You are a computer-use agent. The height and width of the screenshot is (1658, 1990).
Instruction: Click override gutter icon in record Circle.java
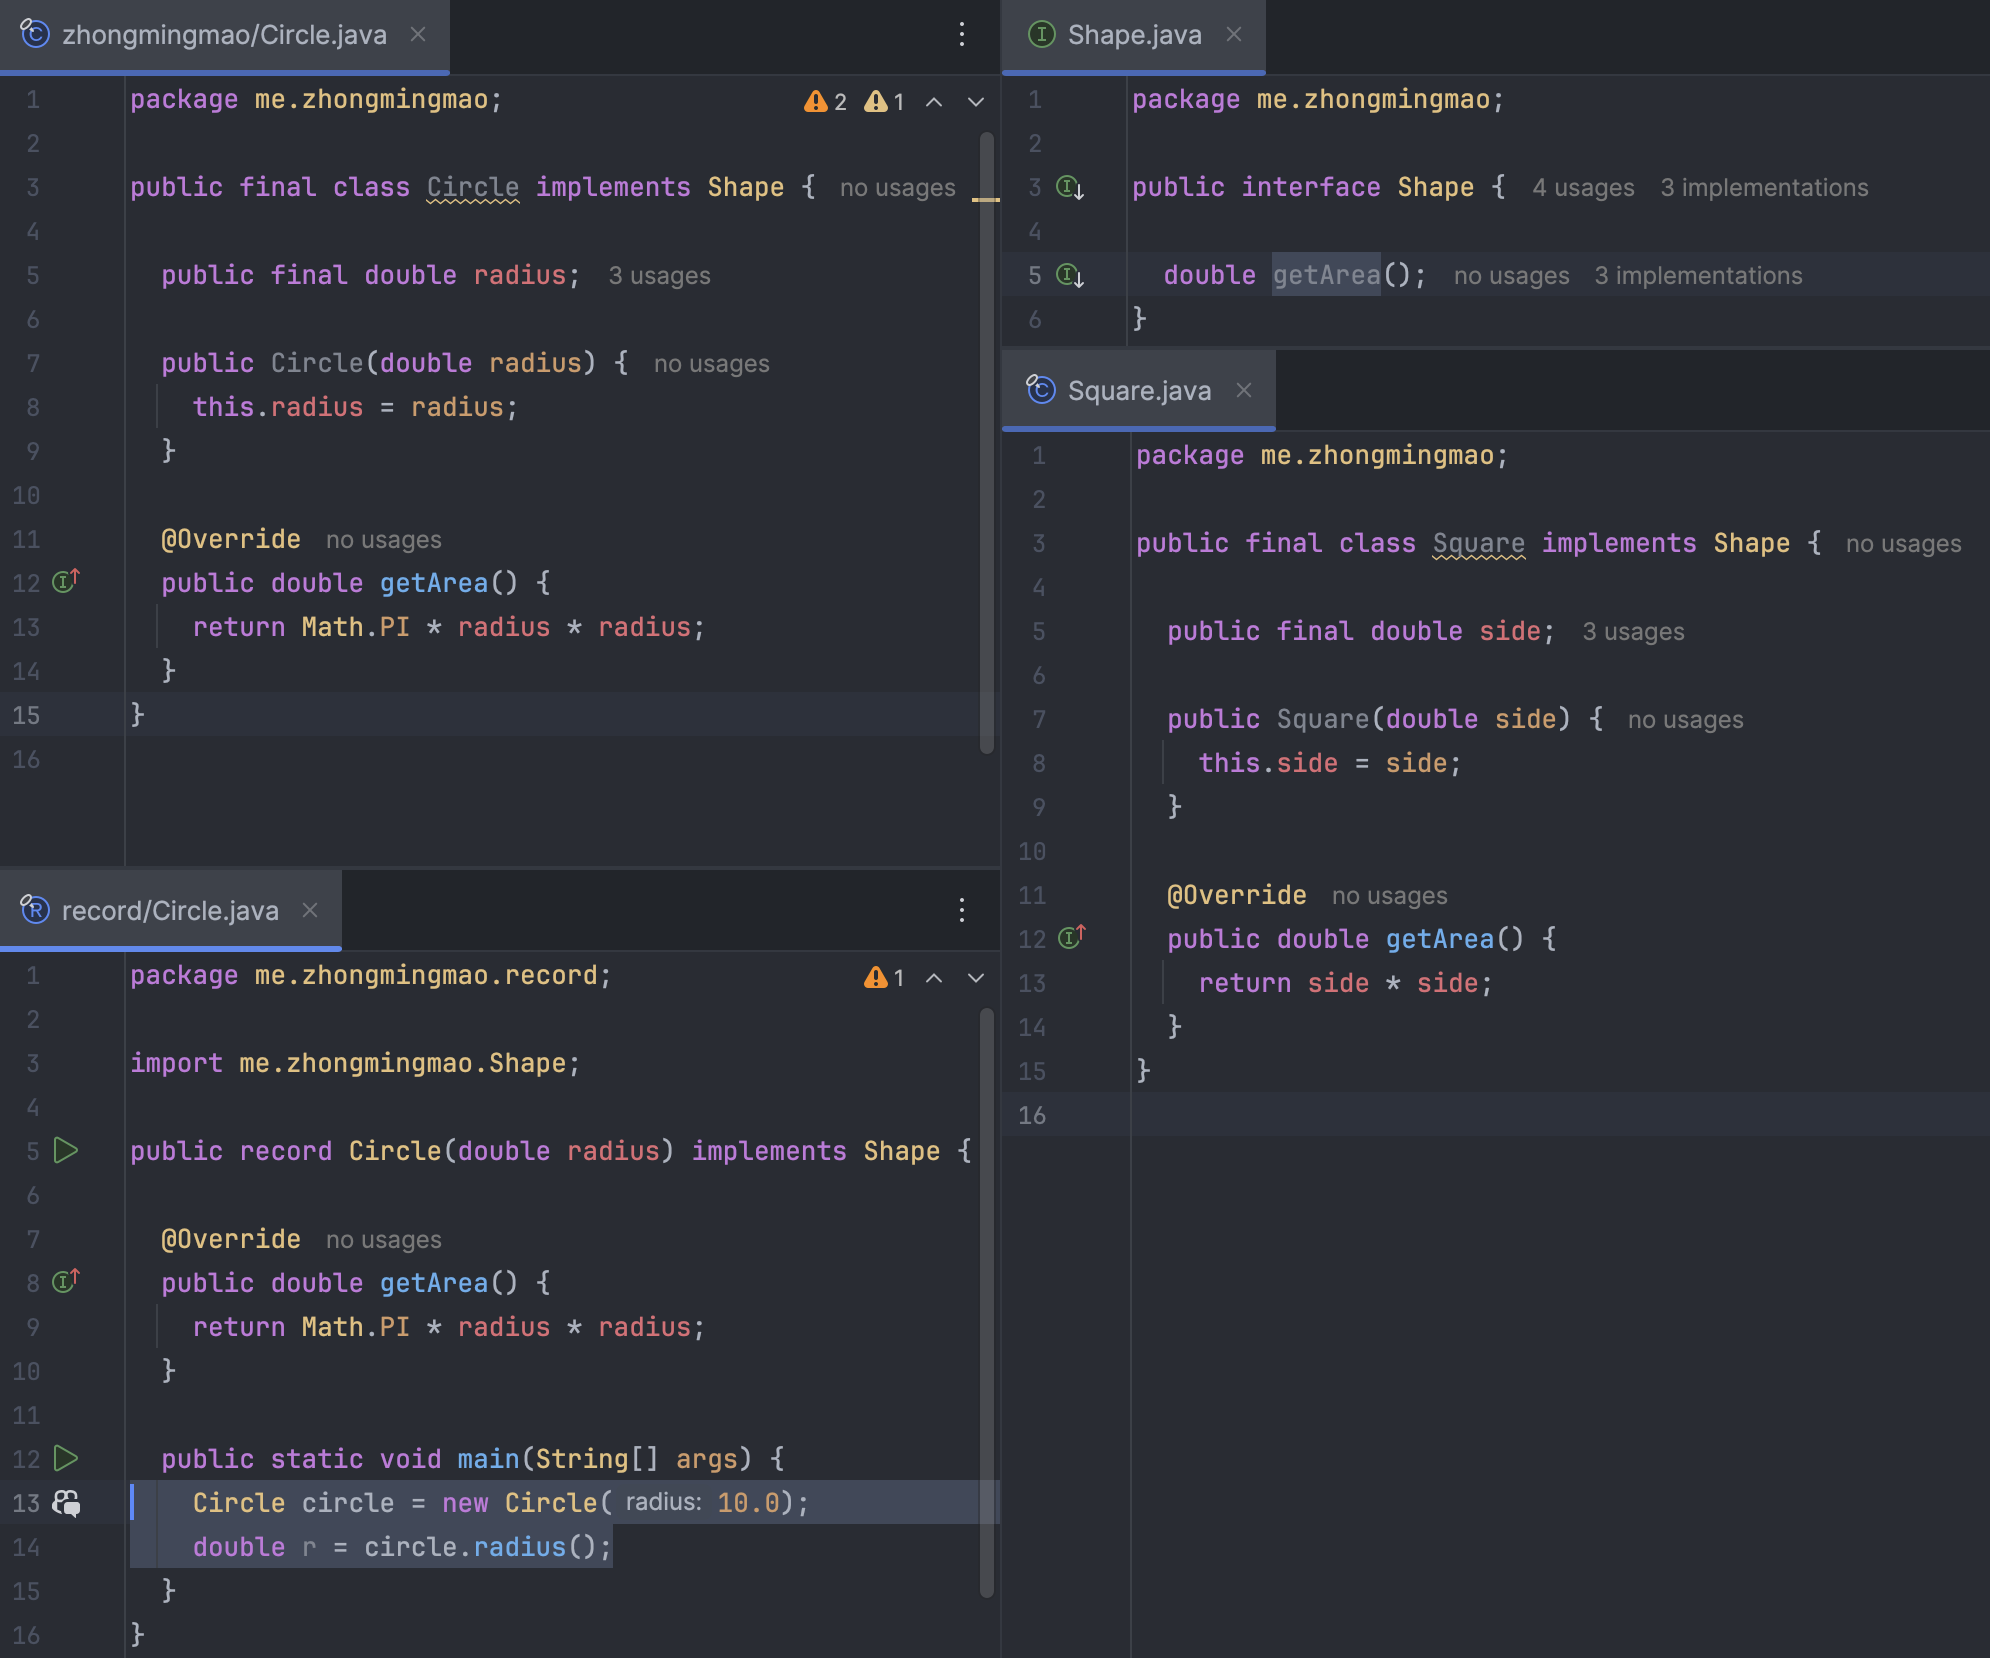(x=66, y=1282)
